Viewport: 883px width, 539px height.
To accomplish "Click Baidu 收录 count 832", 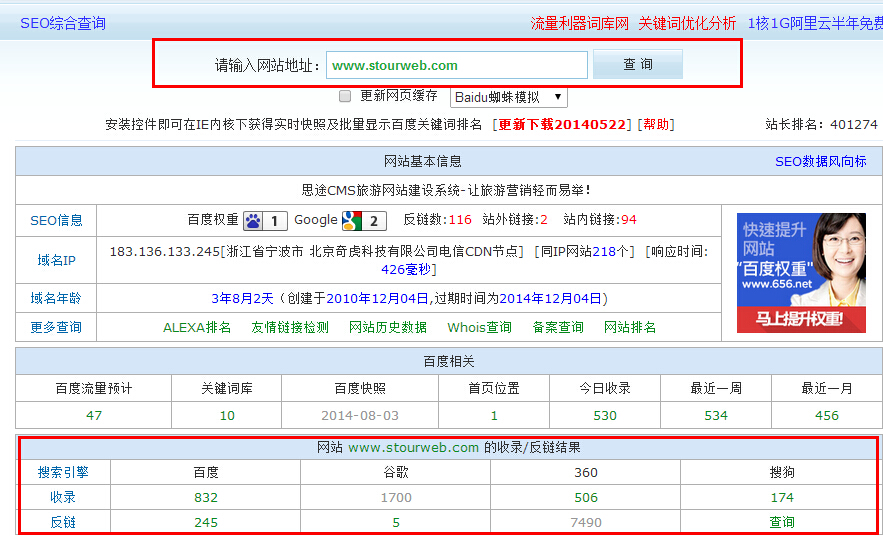I will [x=205, y=497].
